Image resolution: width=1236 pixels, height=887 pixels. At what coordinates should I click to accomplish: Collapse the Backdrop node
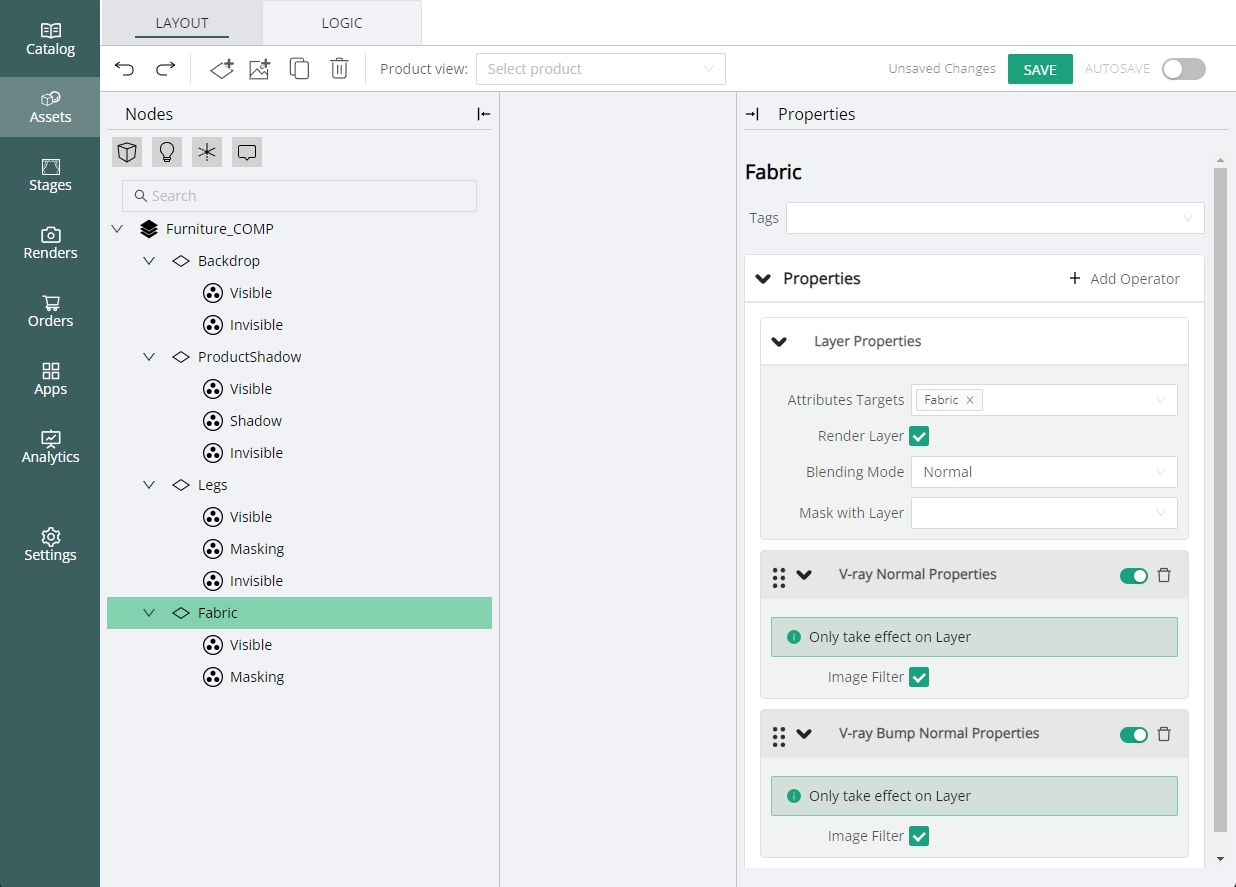coord(149,261)
